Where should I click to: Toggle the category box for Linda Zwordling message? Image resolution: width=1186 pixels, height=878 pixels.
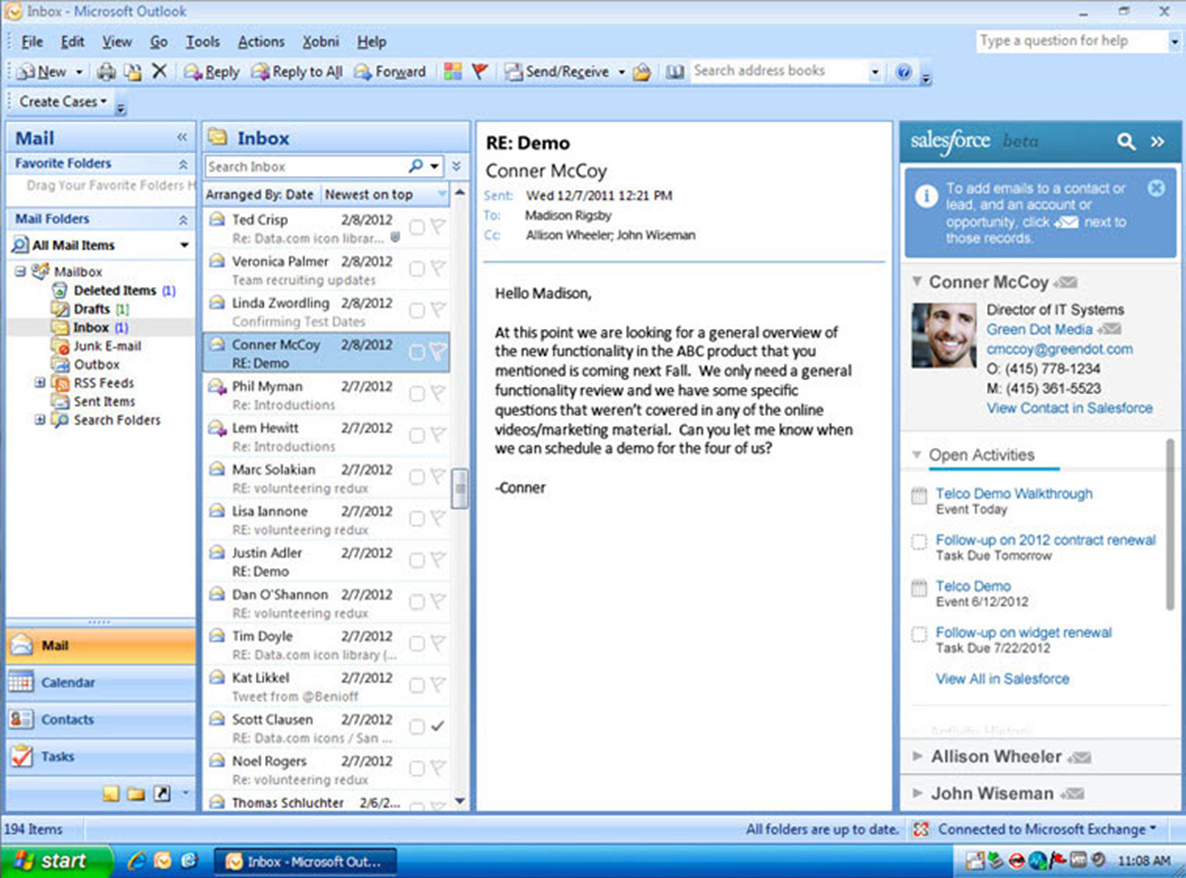[417, 310]
